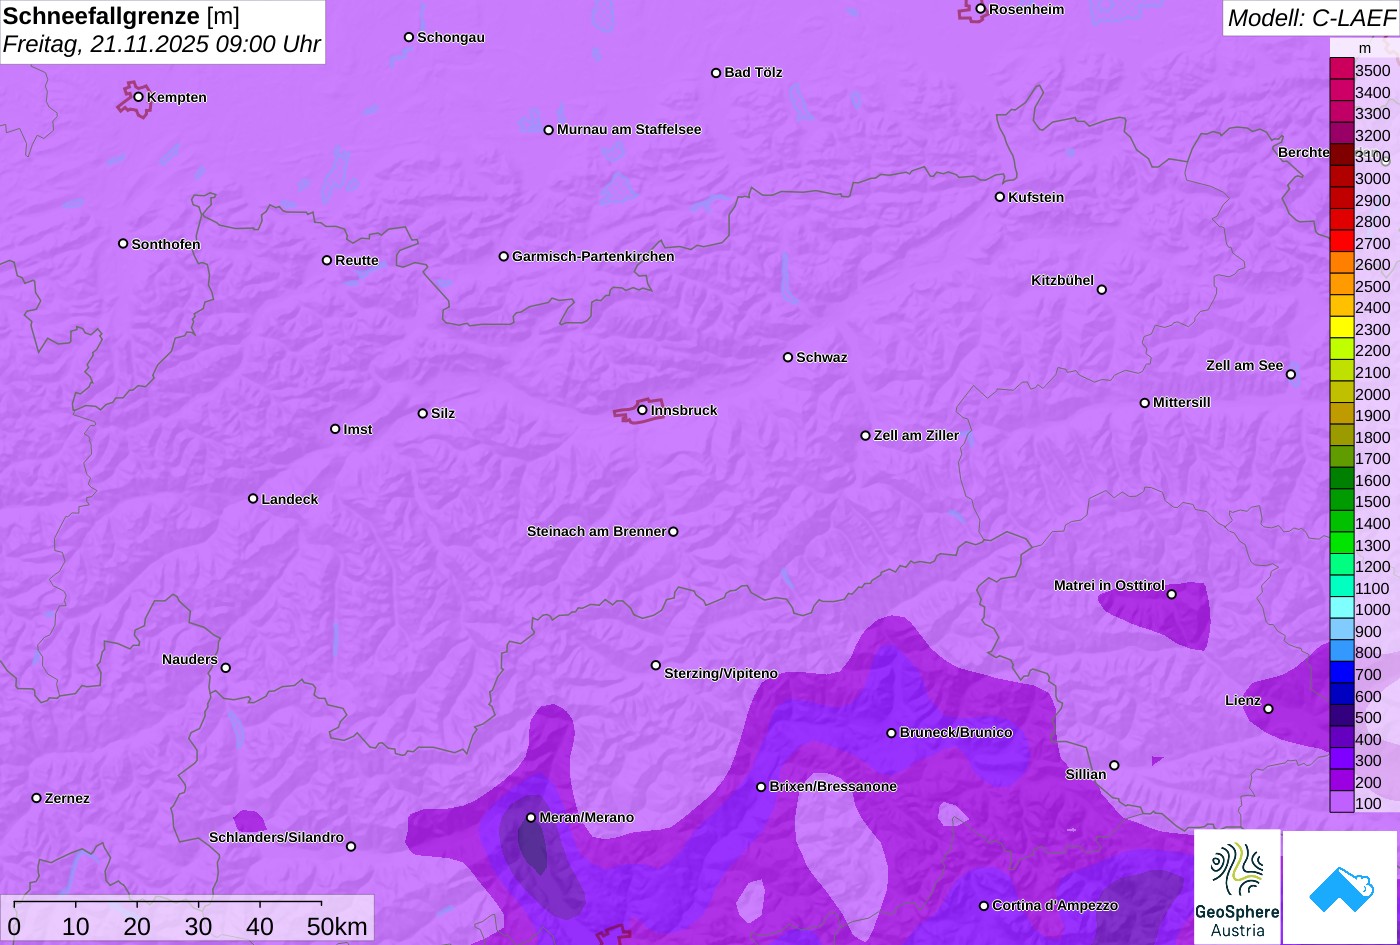1400x945 pixels.
Task: Click the Schwaz location dot
Action: point(788,357)
